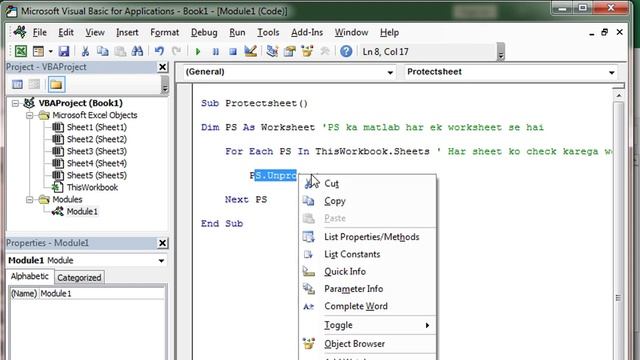Open the Insert UserForm dropdown arrow
The width and height of the screenshot is (640, 360).
tap(51, 51)
